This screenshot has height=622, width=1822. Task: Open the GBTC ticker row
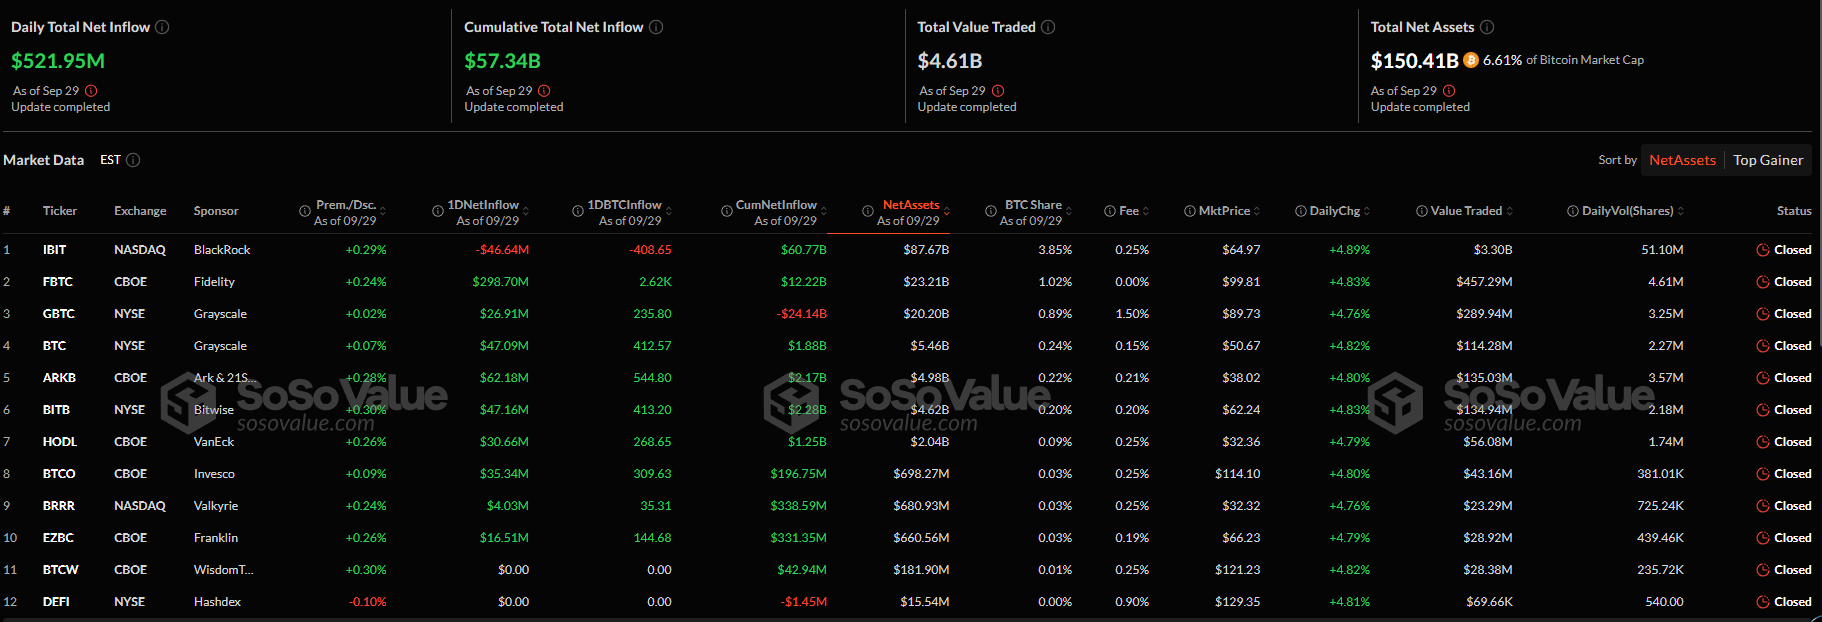pos(908,314)
